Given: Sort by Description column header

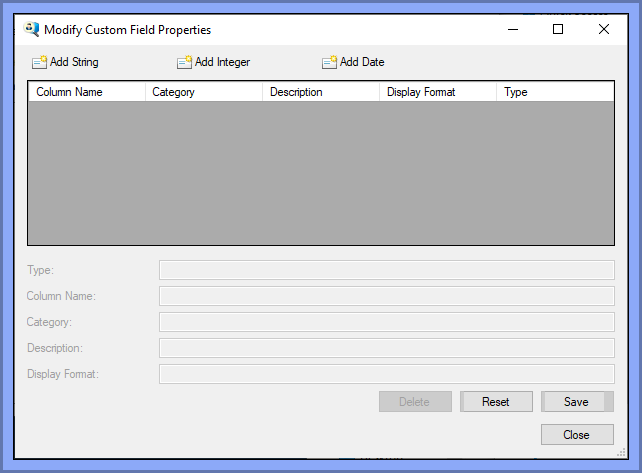Looking at the screenshot, I should (x=321, y=92).
